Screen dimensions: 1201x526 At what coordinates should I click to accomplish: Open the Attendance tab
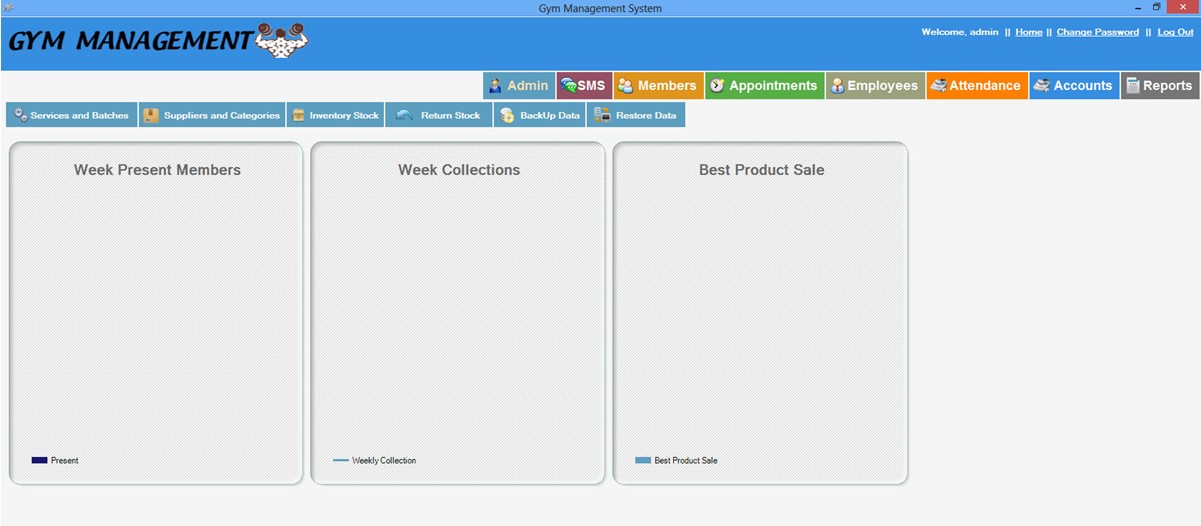pyautogui.click(x=977, y=86)
